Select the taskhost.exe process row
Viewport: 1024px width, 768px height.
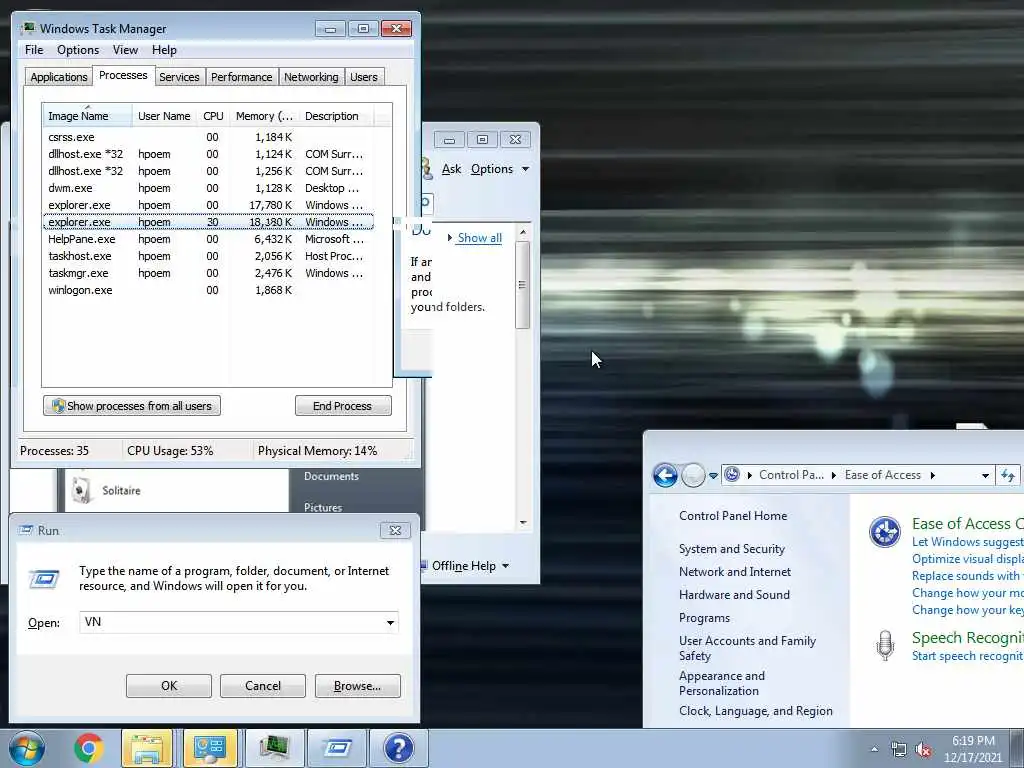(208, 256)
